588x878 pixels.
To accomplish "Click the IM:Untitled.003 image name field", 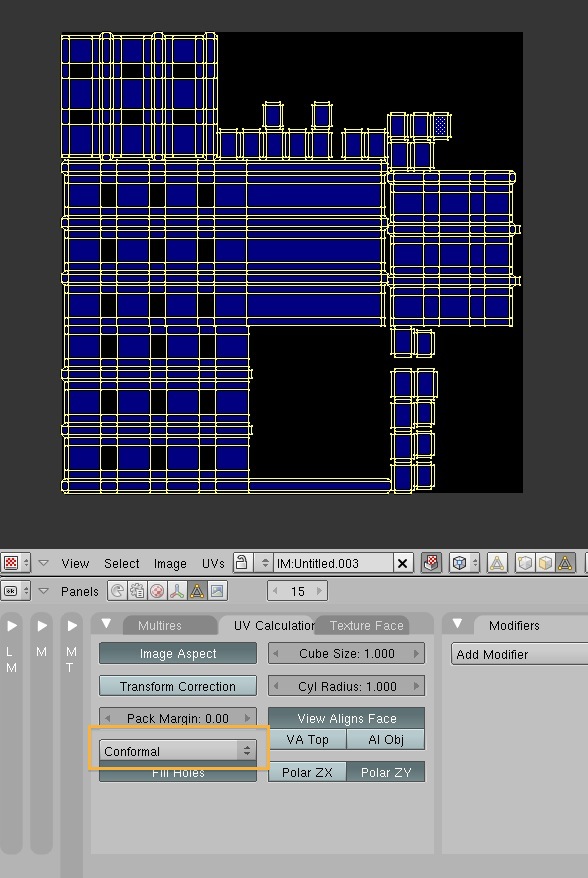I will coord(334,563).
